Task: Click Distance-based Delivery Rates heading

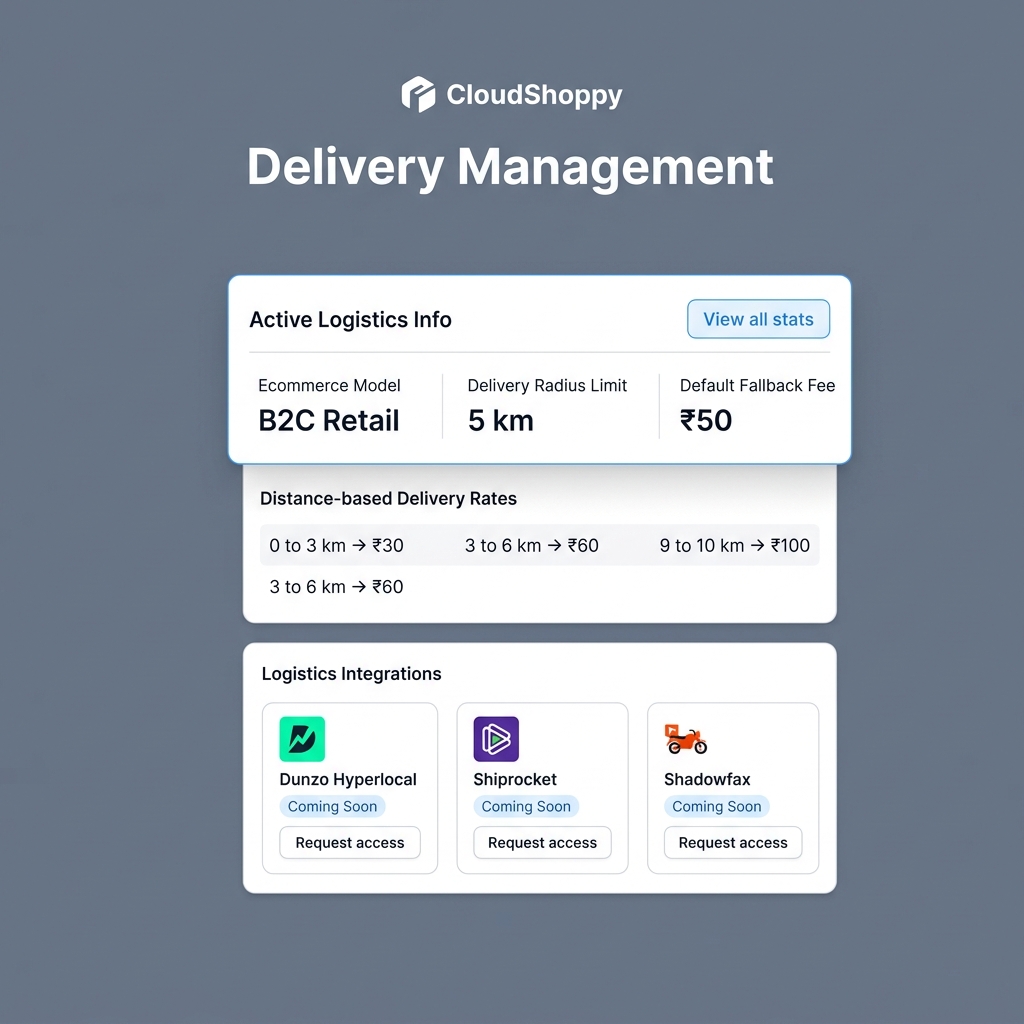Action: (388, 498)
